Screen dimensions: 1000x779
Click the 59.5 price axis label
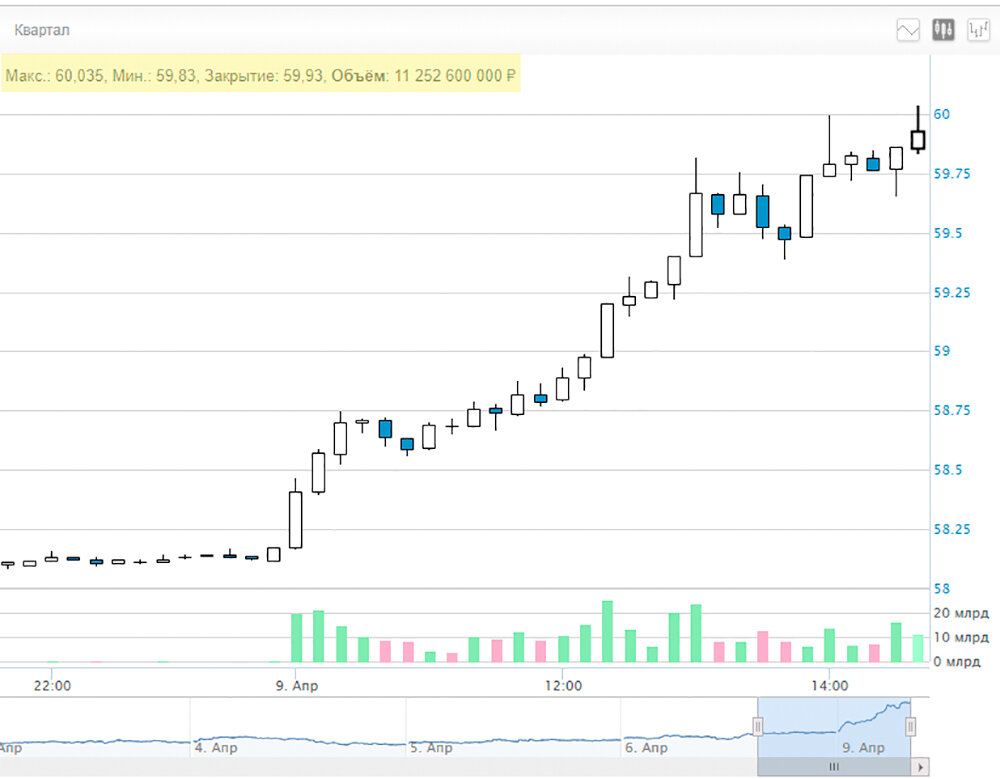(948, 234)
